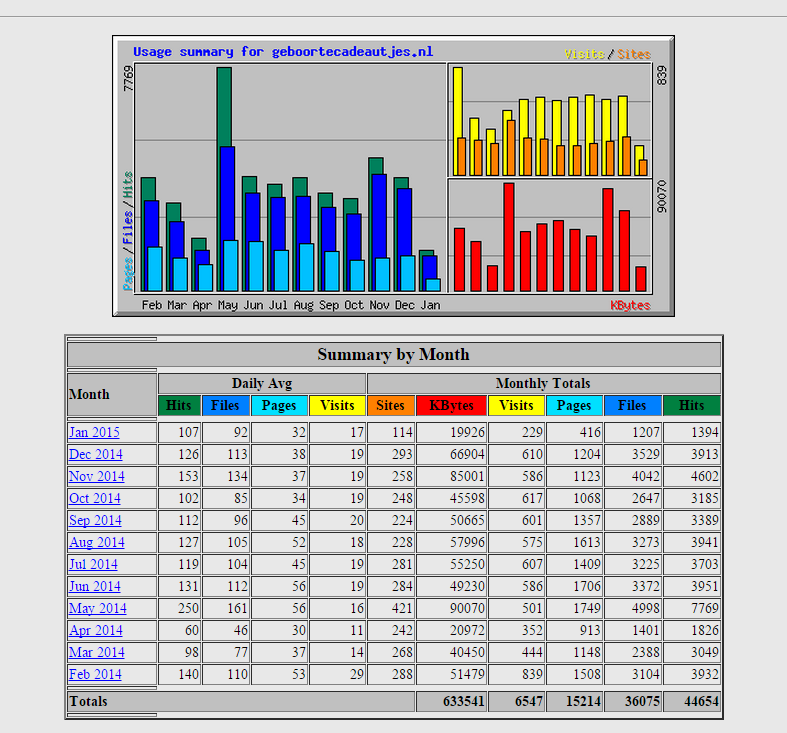The height and width of the screenshot is (733, 787).
Task: Click the 'Month' column header
Action: [112, 395]
